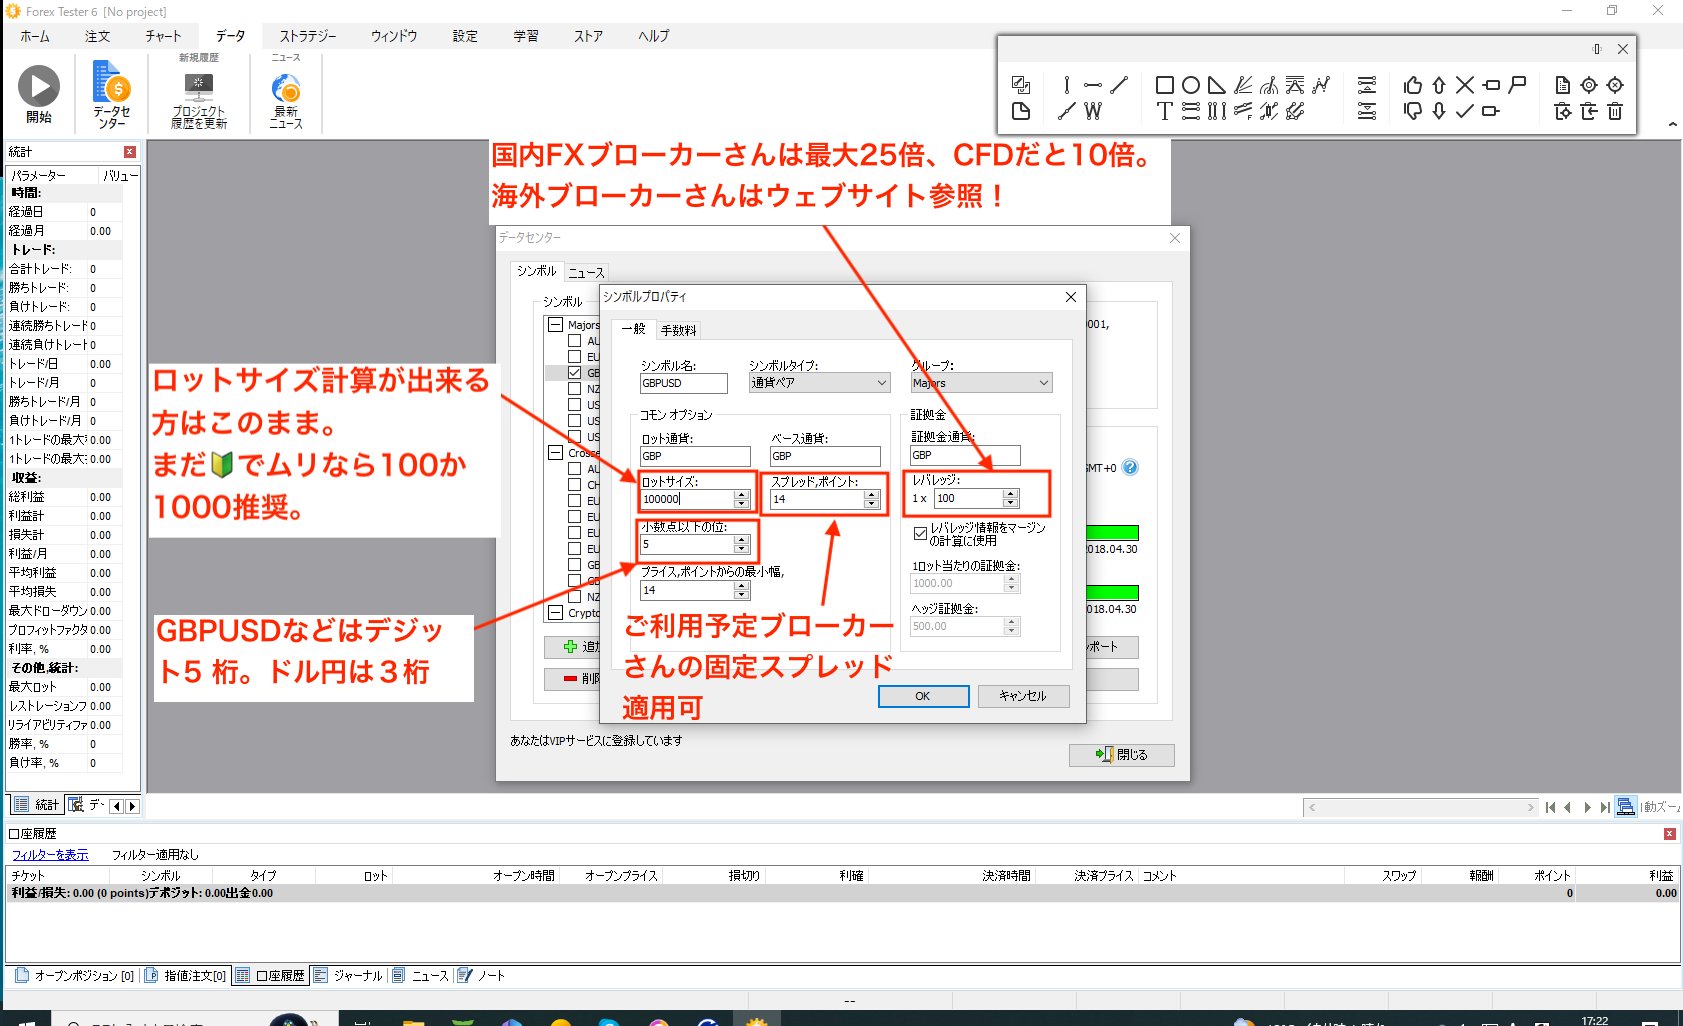
Task: Switch to the オープンポジション bottom tab
Action: click(x=75, y=975)
